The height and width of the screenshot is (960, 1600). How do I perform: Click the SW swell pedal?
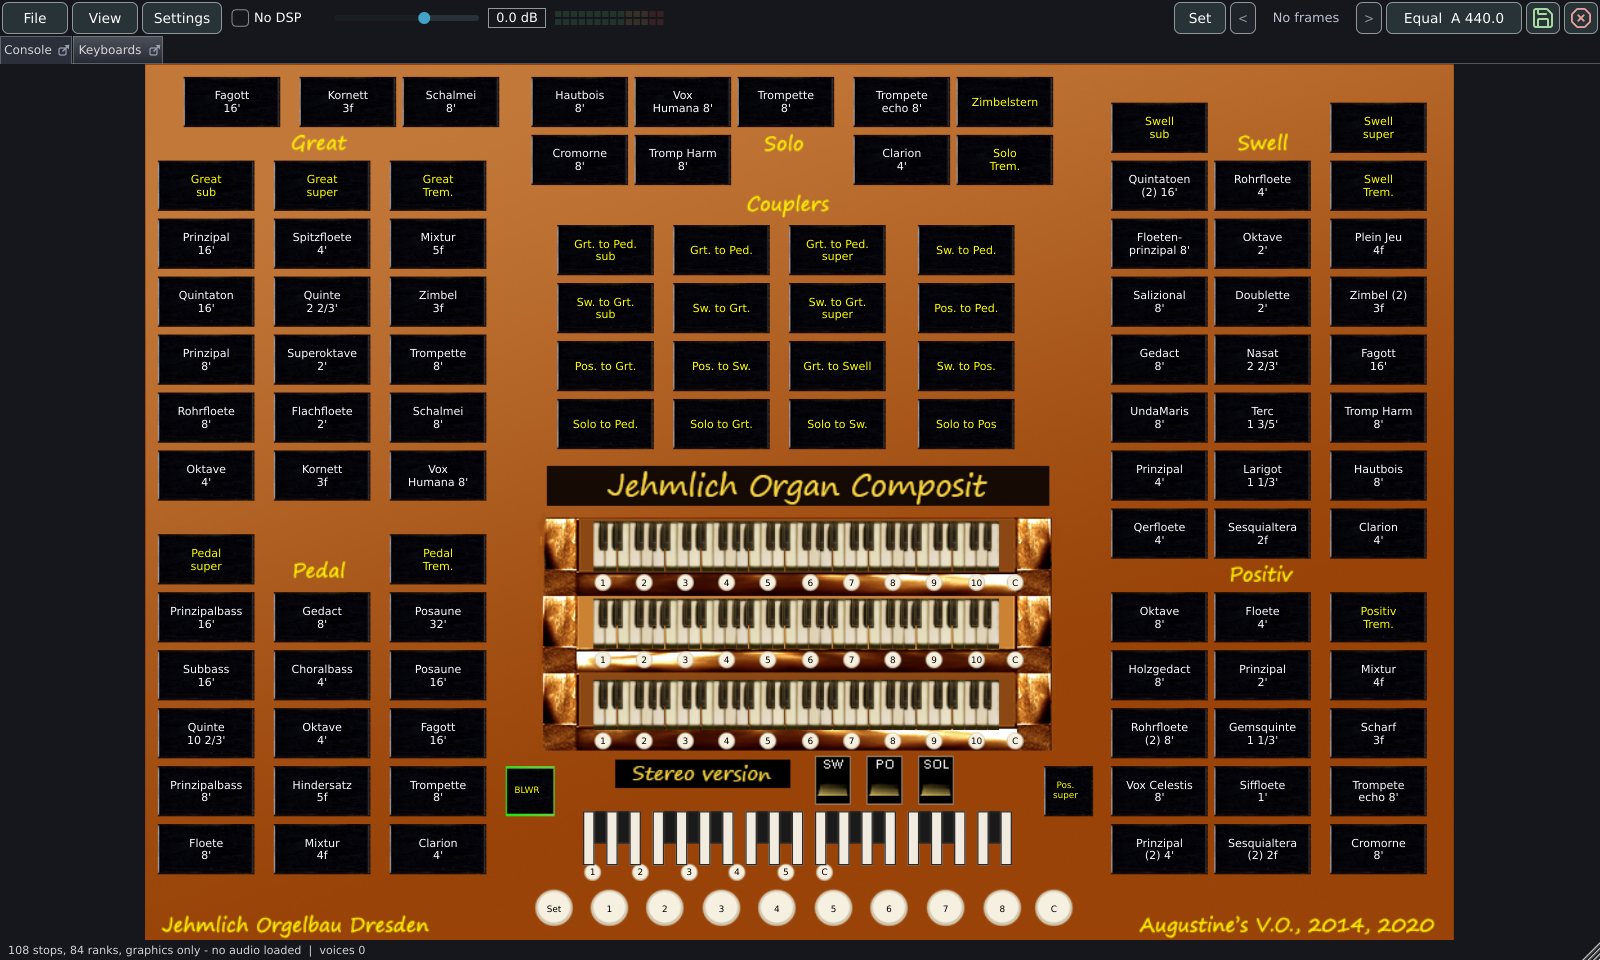click(x=833, y=780)
